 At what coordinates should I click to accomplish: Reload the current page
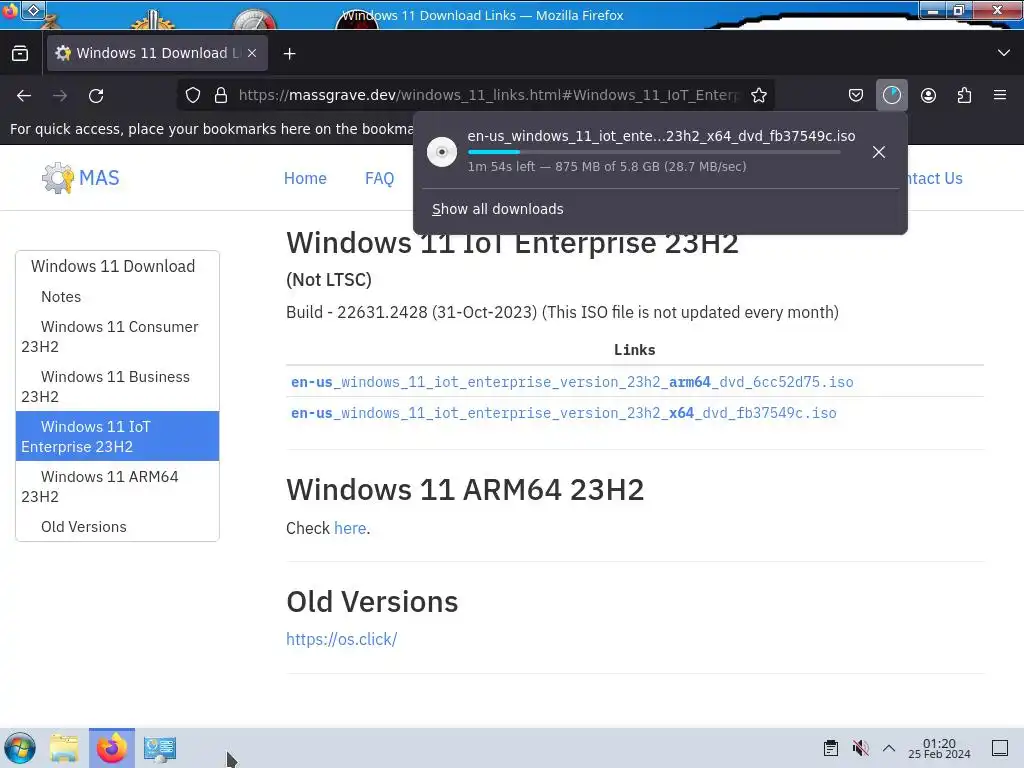(x=96, y=95)
